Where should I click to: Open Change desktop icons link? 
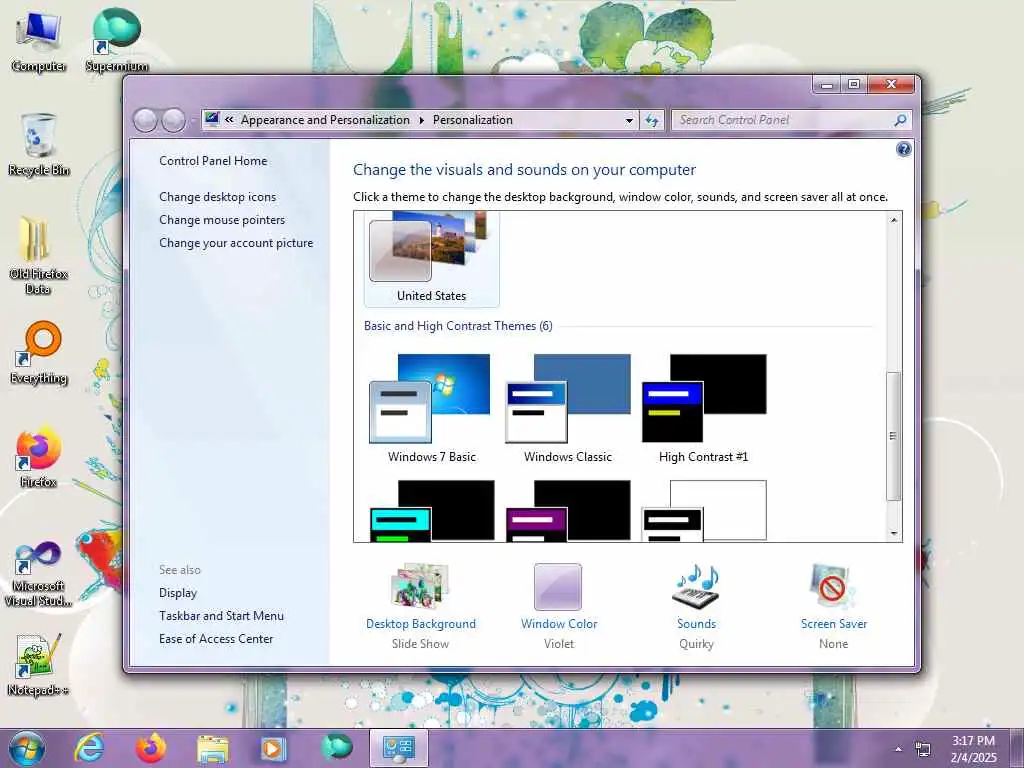(217, 197)
